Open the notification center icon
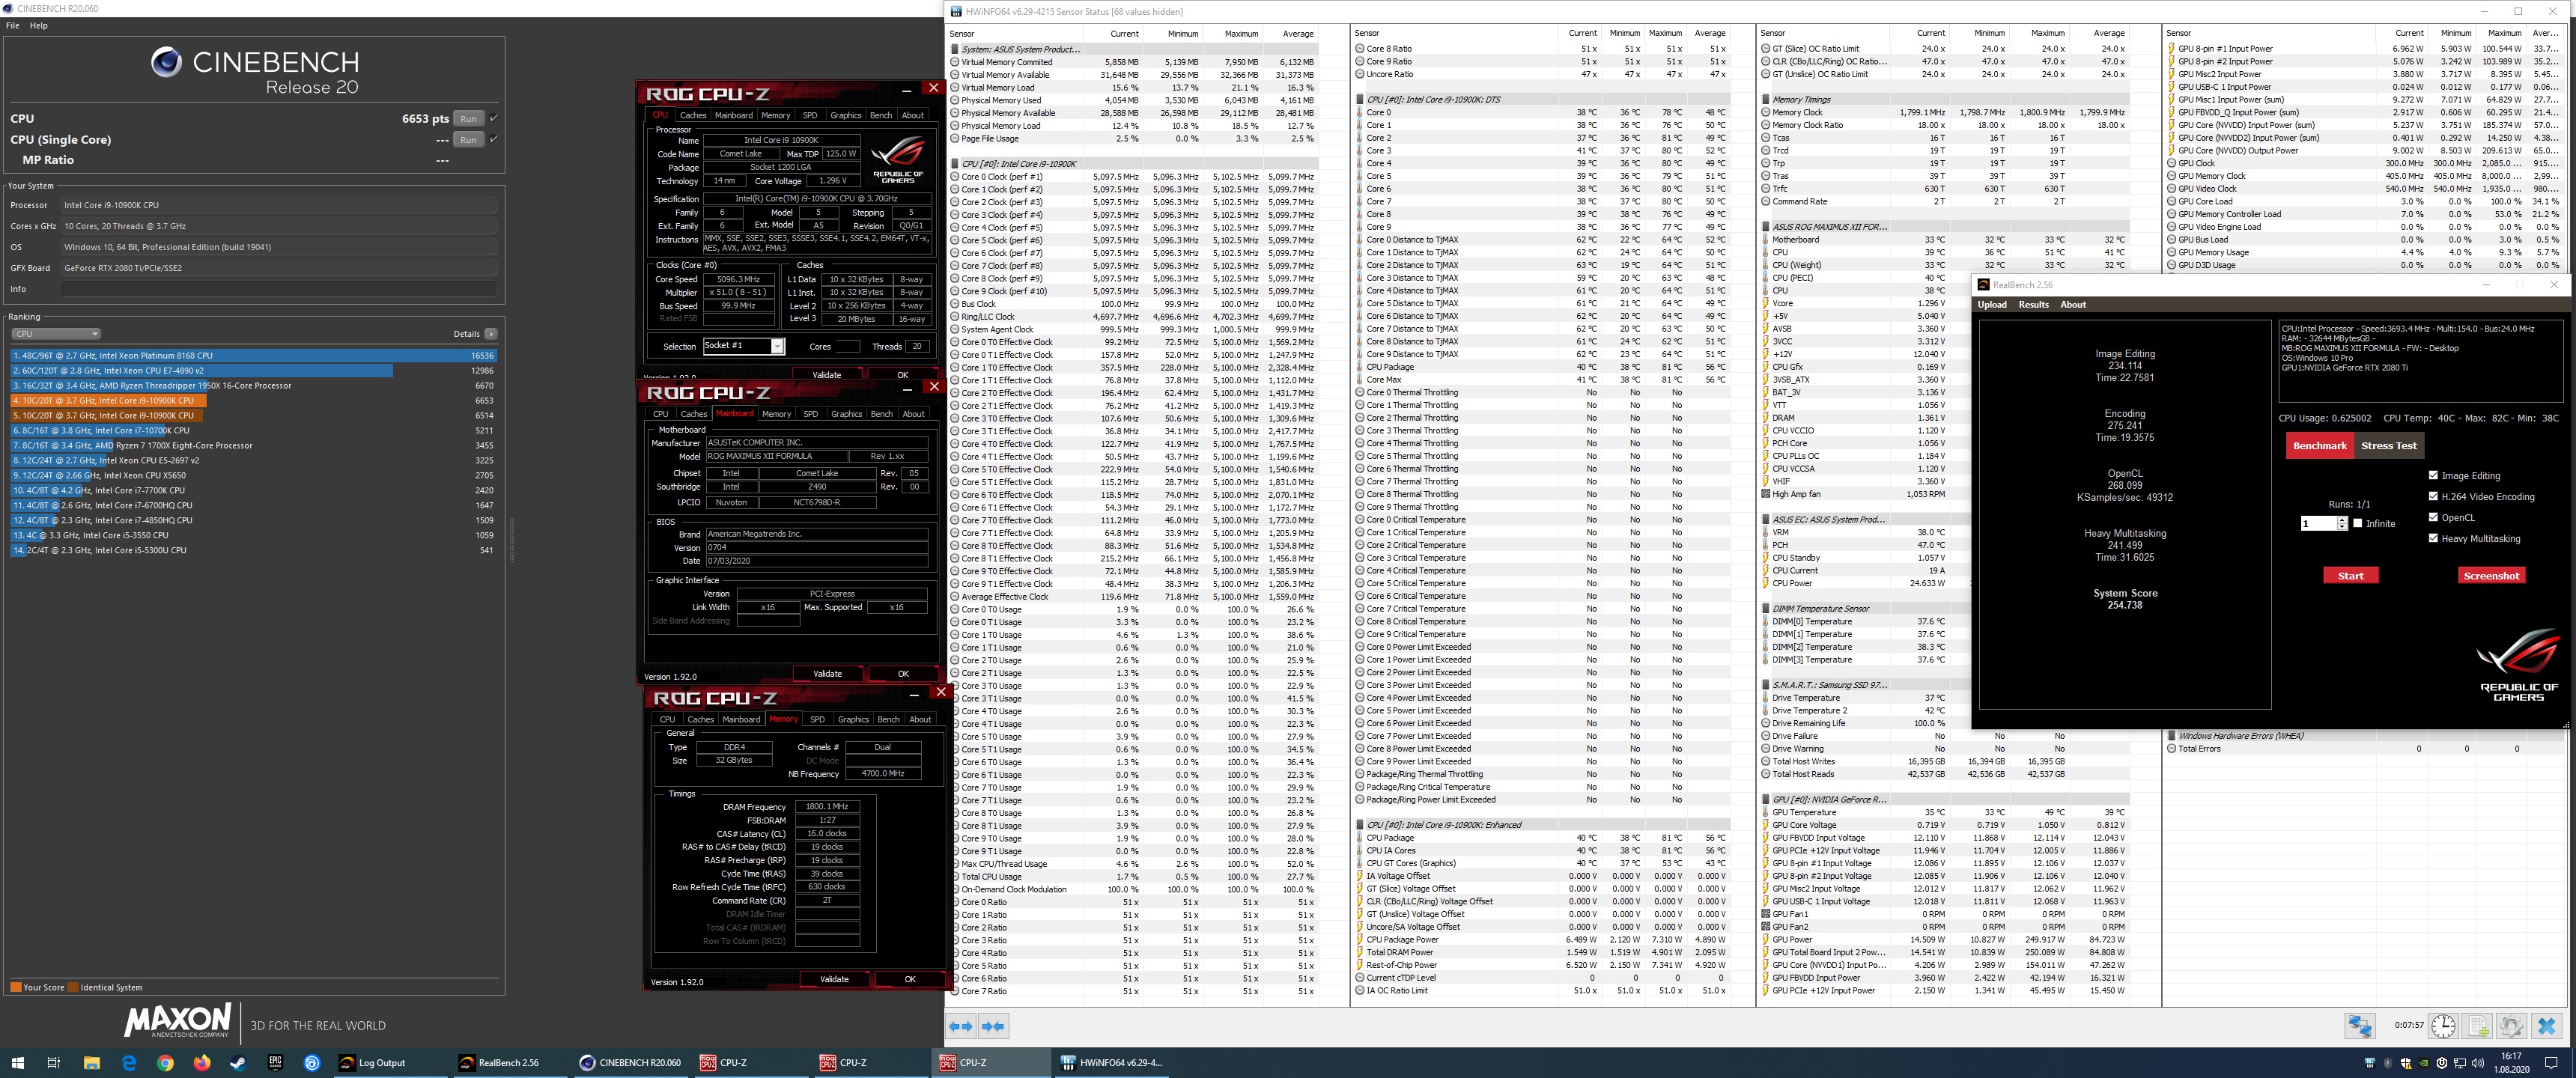Image resolution: width=2576 pixels, height=1078 pixels. pyautogui.click(x=2551, y=1063)
